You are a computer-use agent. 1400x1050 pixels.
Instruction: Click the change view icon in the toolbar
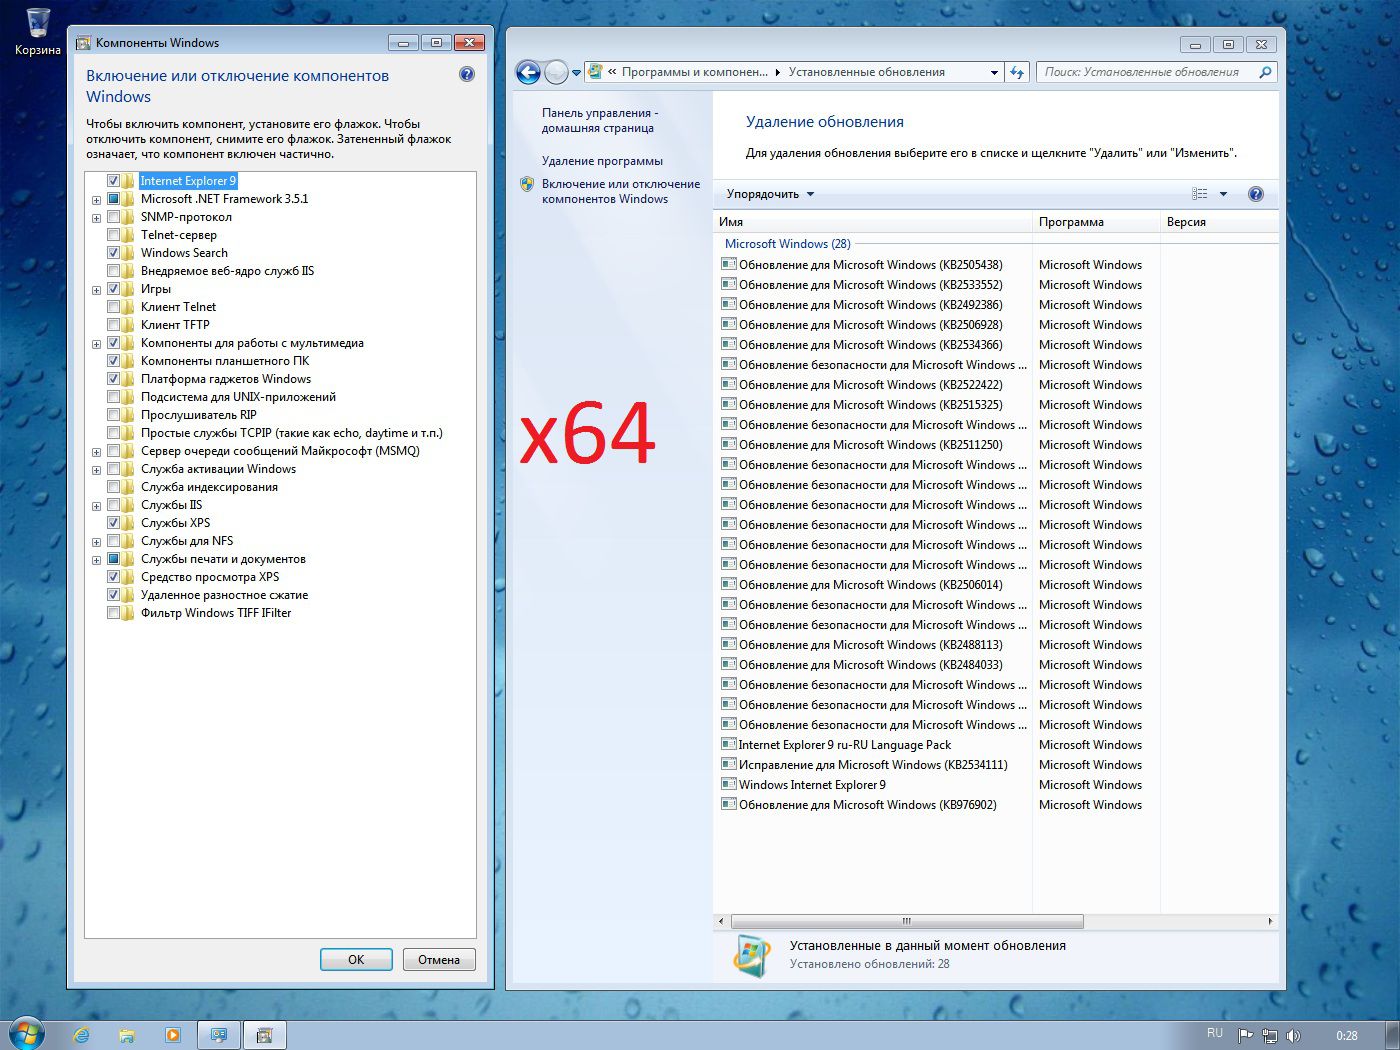tap(1200, 194)
